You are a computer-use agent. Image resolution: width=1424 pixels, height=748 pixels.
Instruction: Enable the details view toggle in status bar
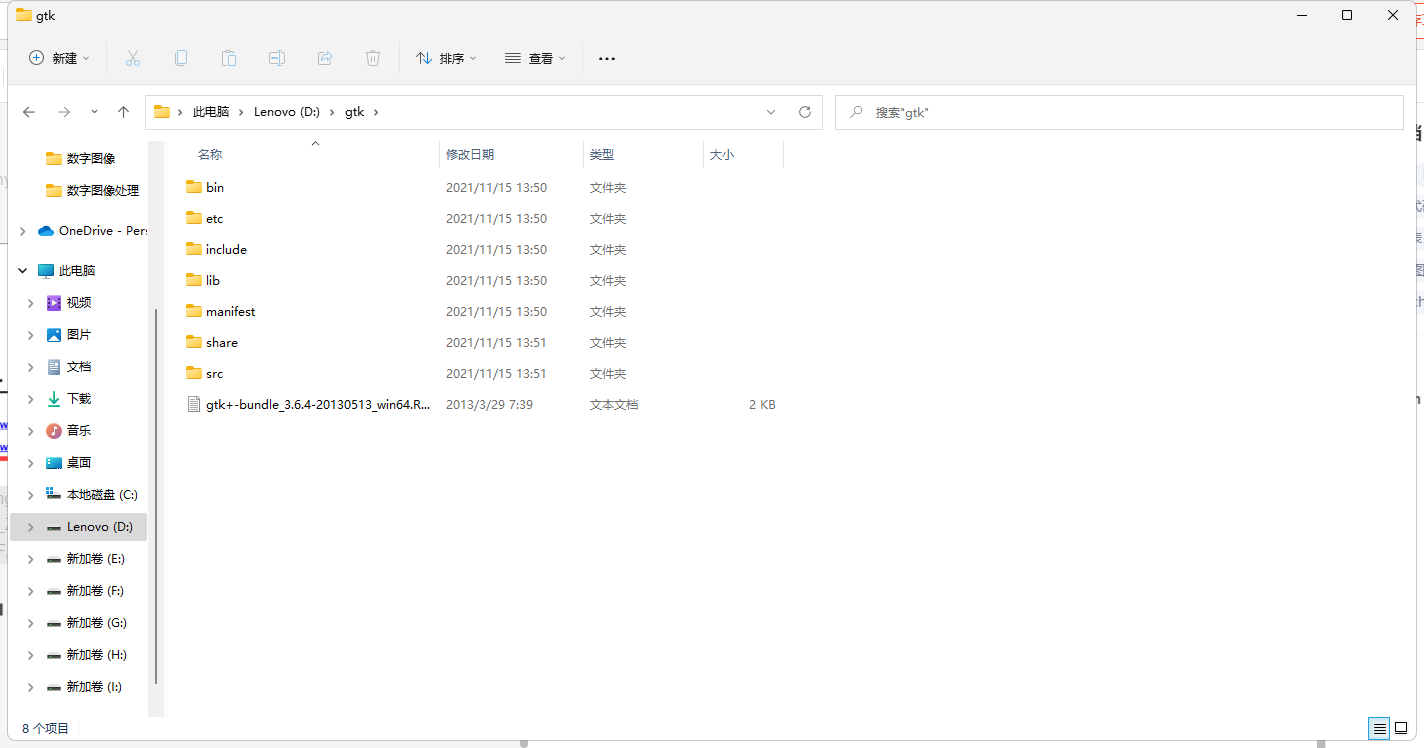pyautogui.click(x=1379, y=728)
